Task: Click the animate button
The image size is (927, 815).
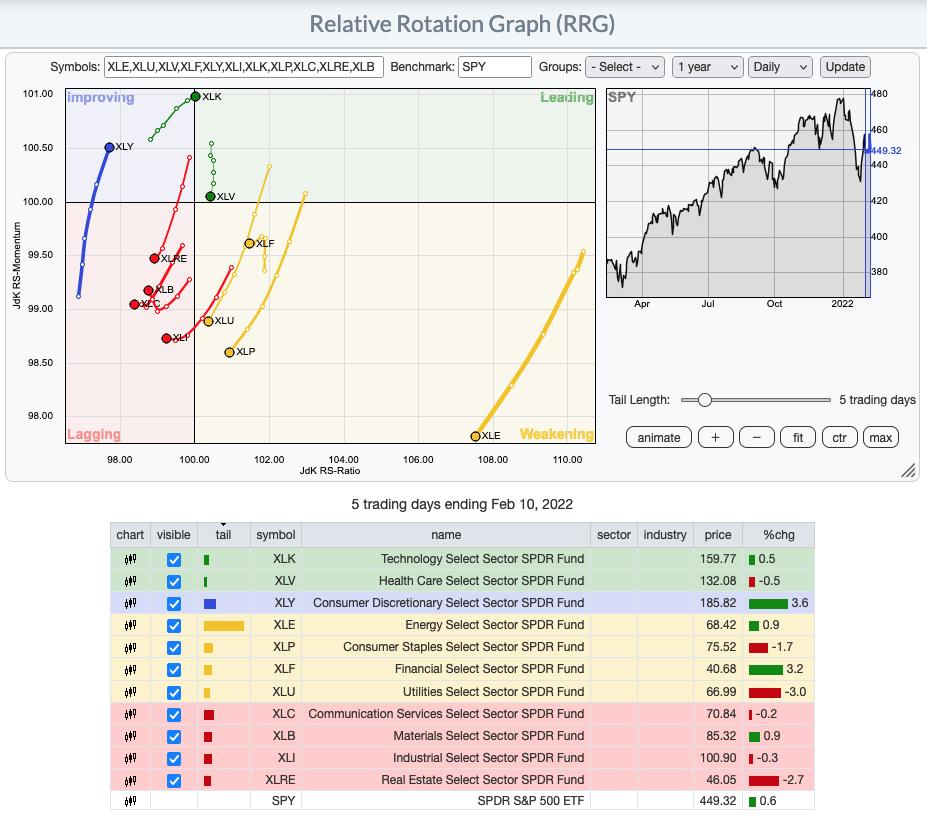Action: pyautogui.click(x=659, y=438)
